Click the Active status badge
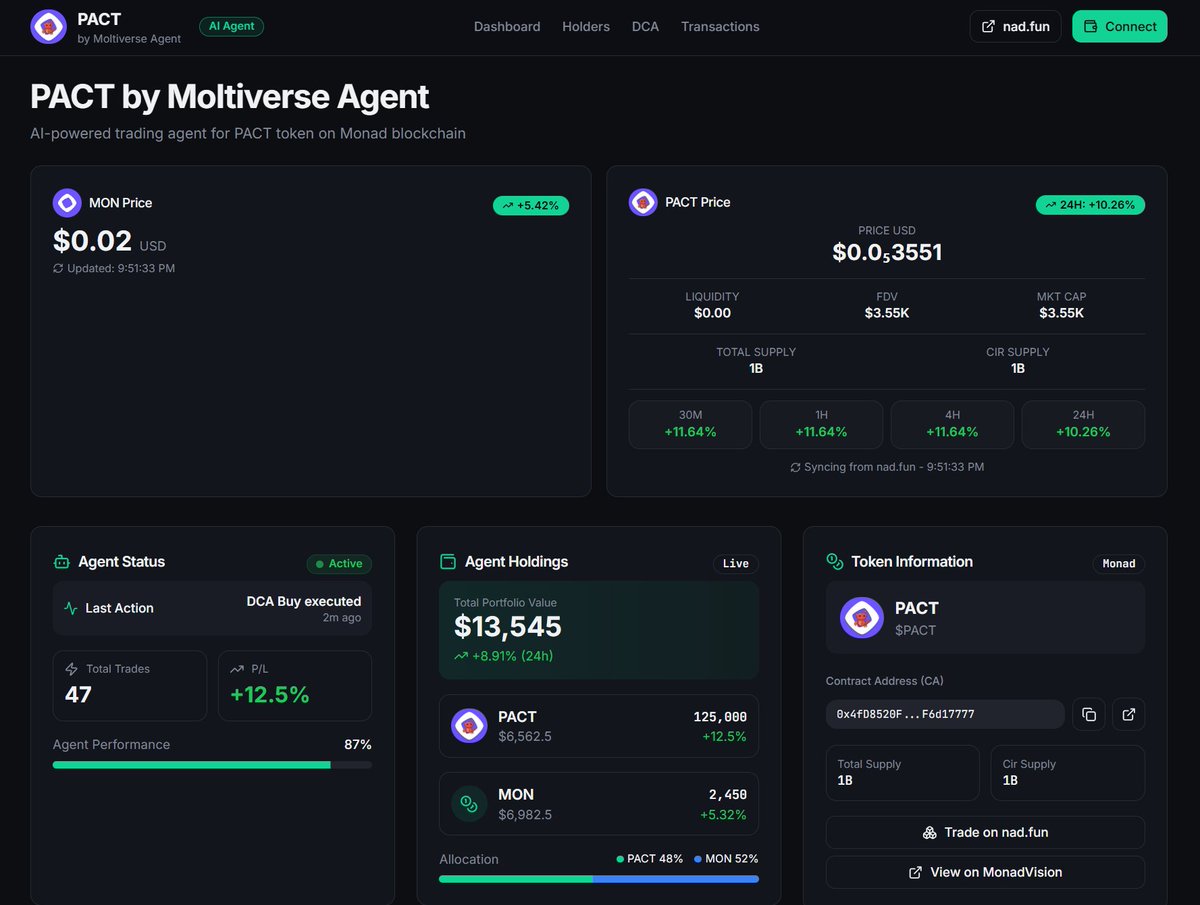The image size is (1200, 905). click(339, 564)
